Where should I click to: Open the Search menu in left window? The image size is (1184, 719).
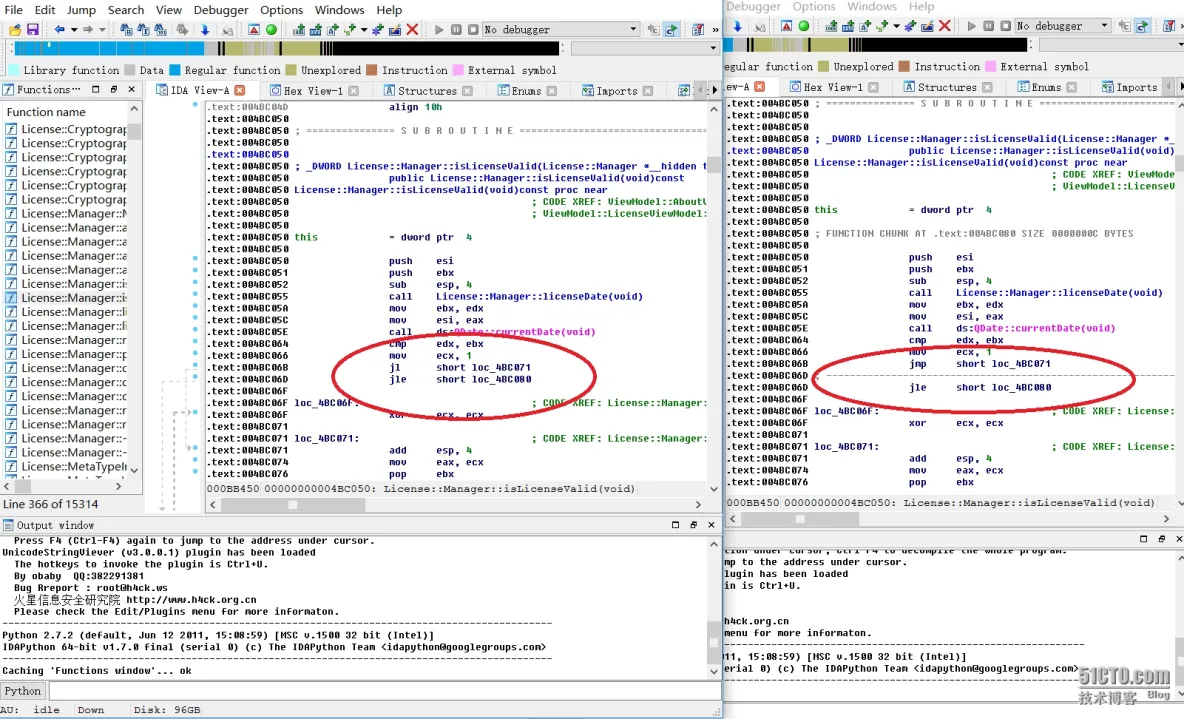point(125,10)
